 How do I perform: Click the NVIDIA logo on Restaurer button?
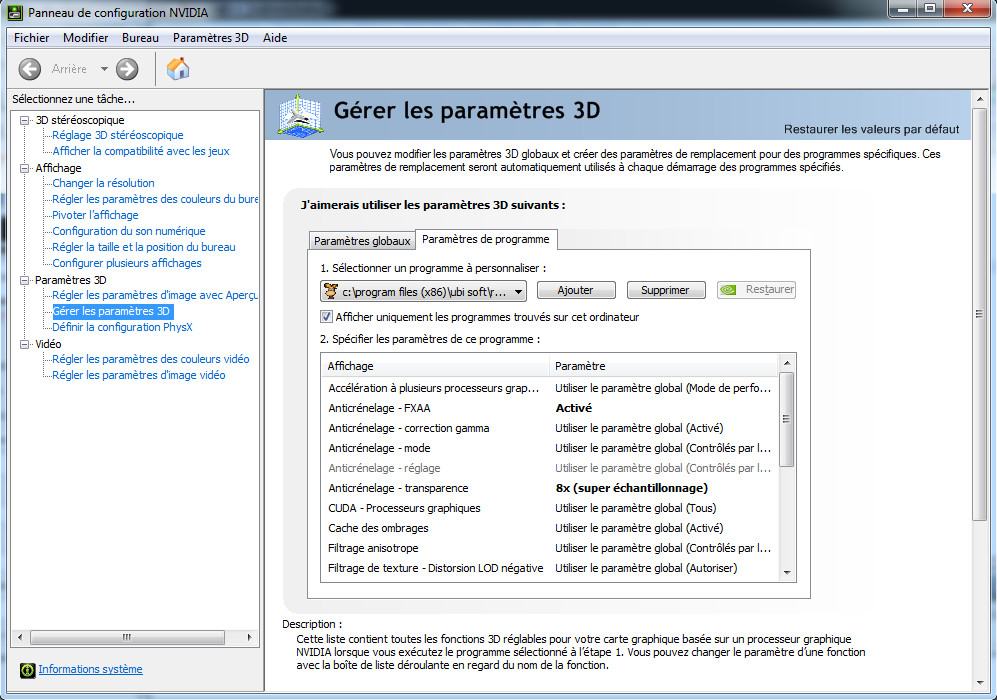click(x=729, y=290)
